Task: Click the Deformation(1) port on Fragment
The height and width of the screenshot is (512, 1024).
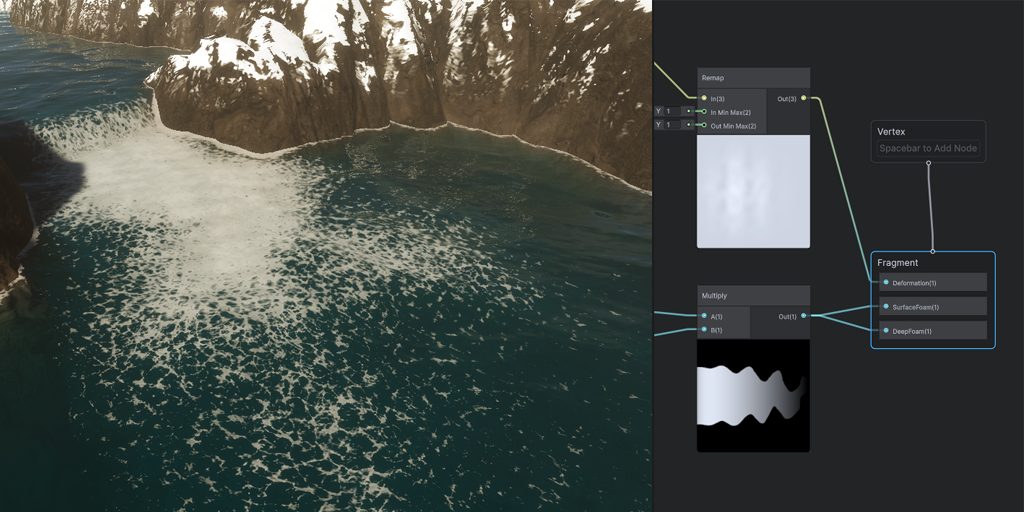Action: click(886, 283)
